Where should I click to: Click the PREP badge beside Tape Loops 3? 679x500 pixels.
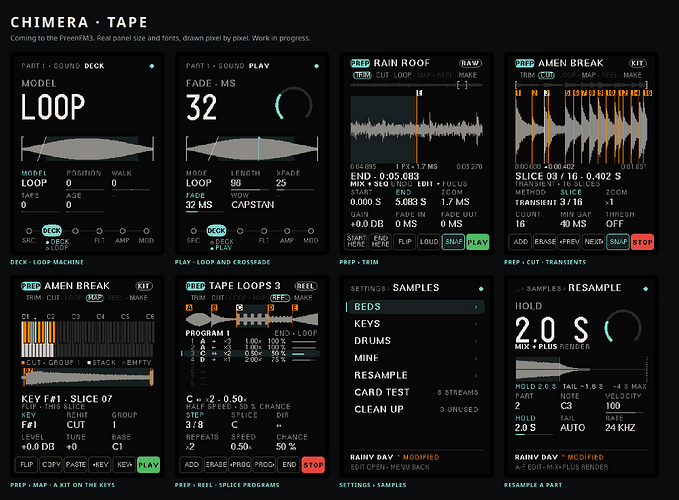(195, 286)
